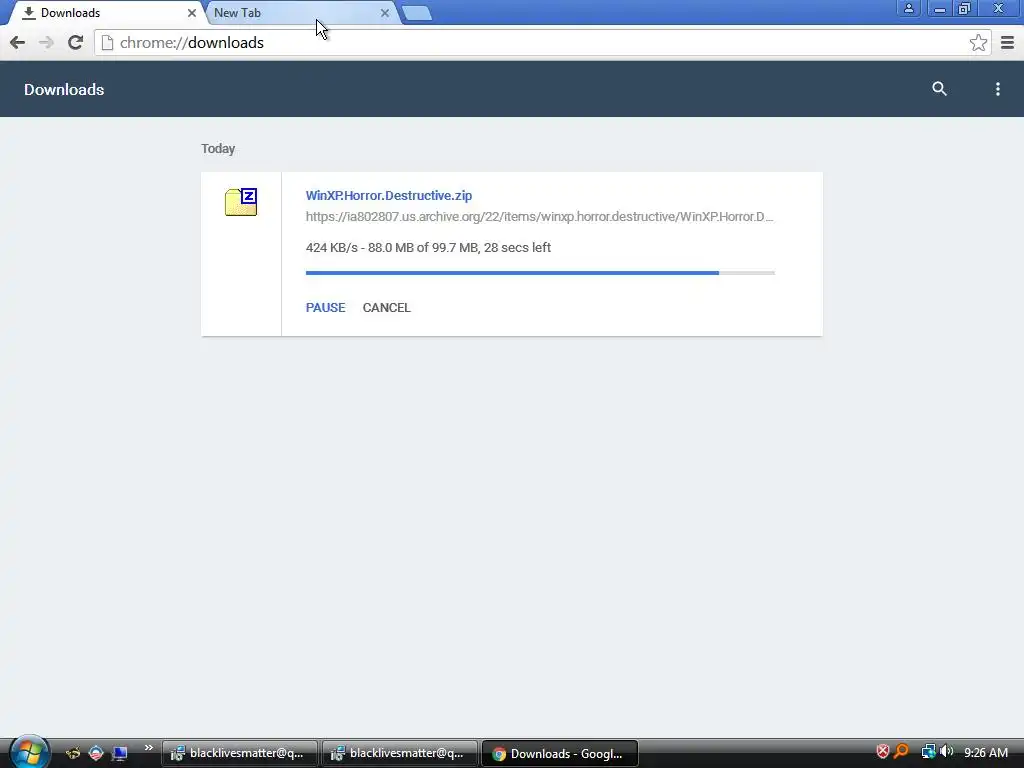The image size is (1024, 768).
Task: Bookmark this page with the star icon
Action: 978,42
